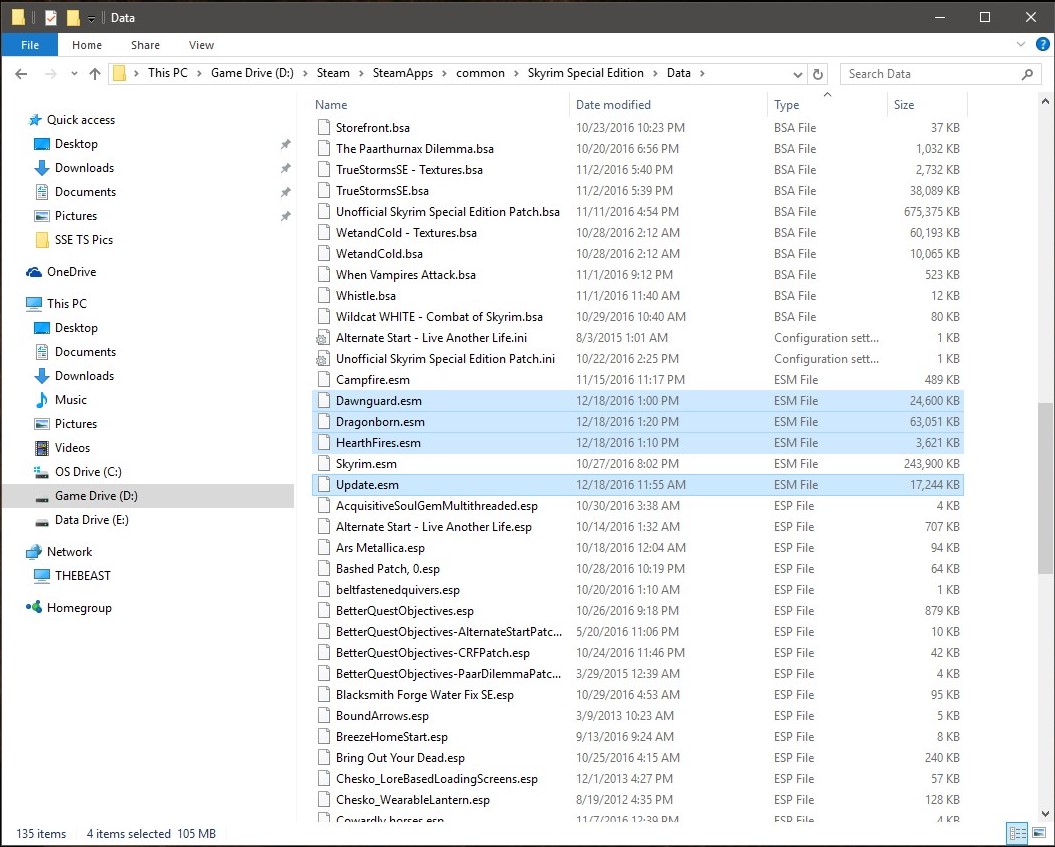Image resolution: width=1055 pixels, height=847 pixels.
Task: Open pinned Desktop under Quick access
Action: click(x=76, y=144)
